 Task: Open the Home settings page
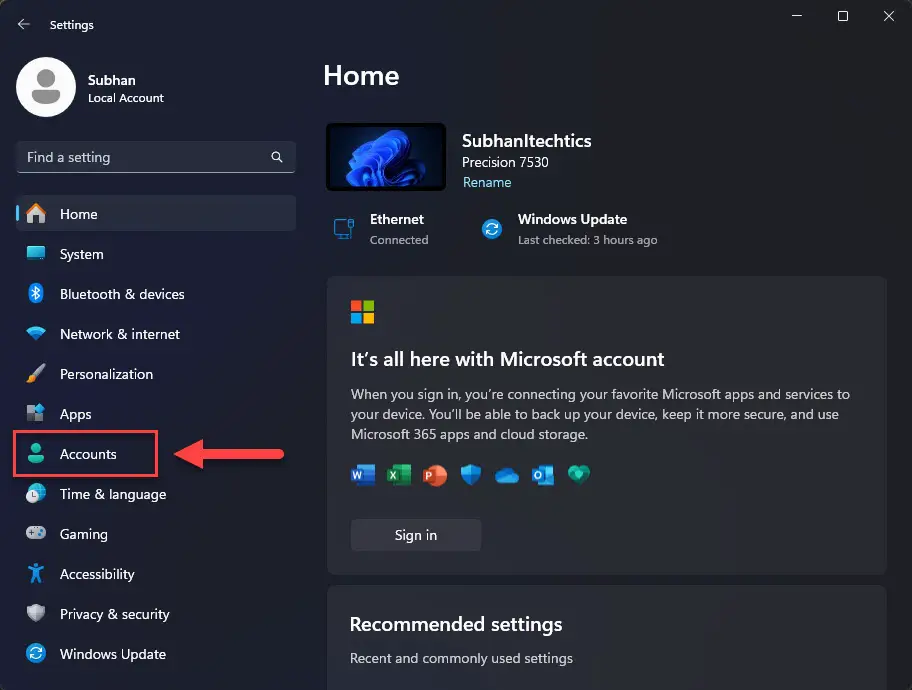click(156, 214)
